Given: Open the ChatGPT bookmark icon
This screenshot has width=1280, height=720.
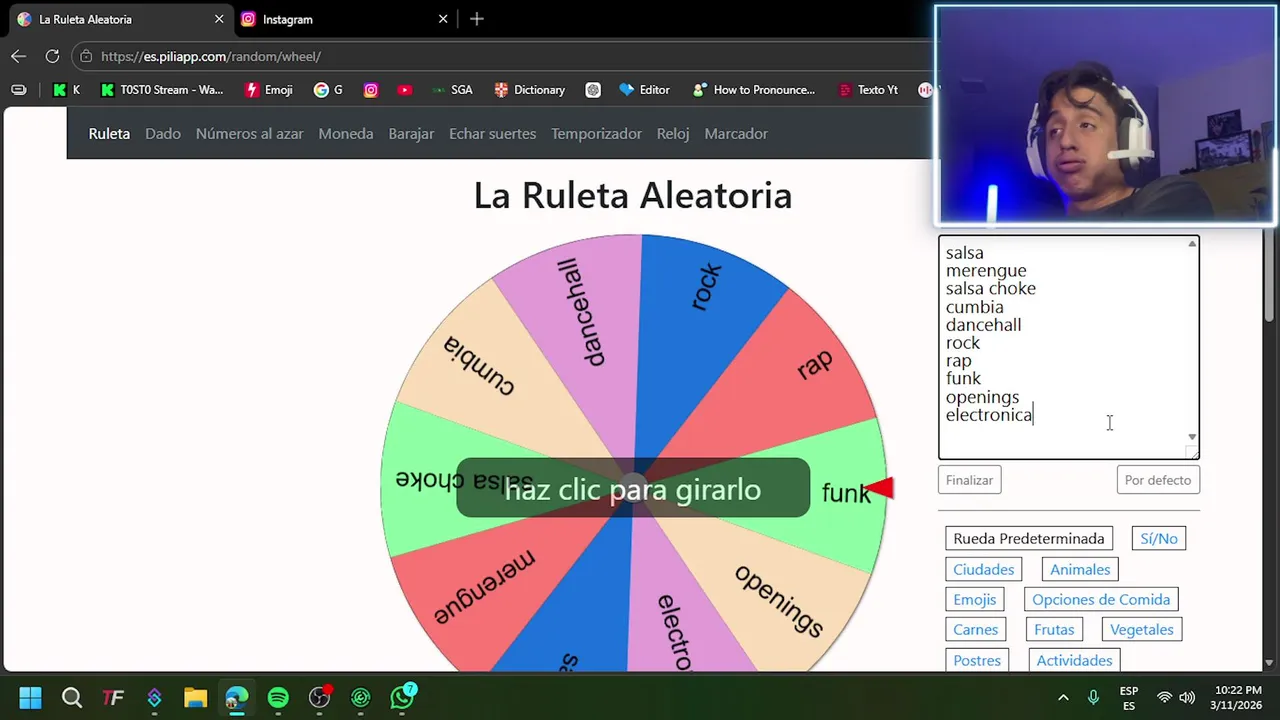Looking at the screenshot, I should (x=593, y=90).
